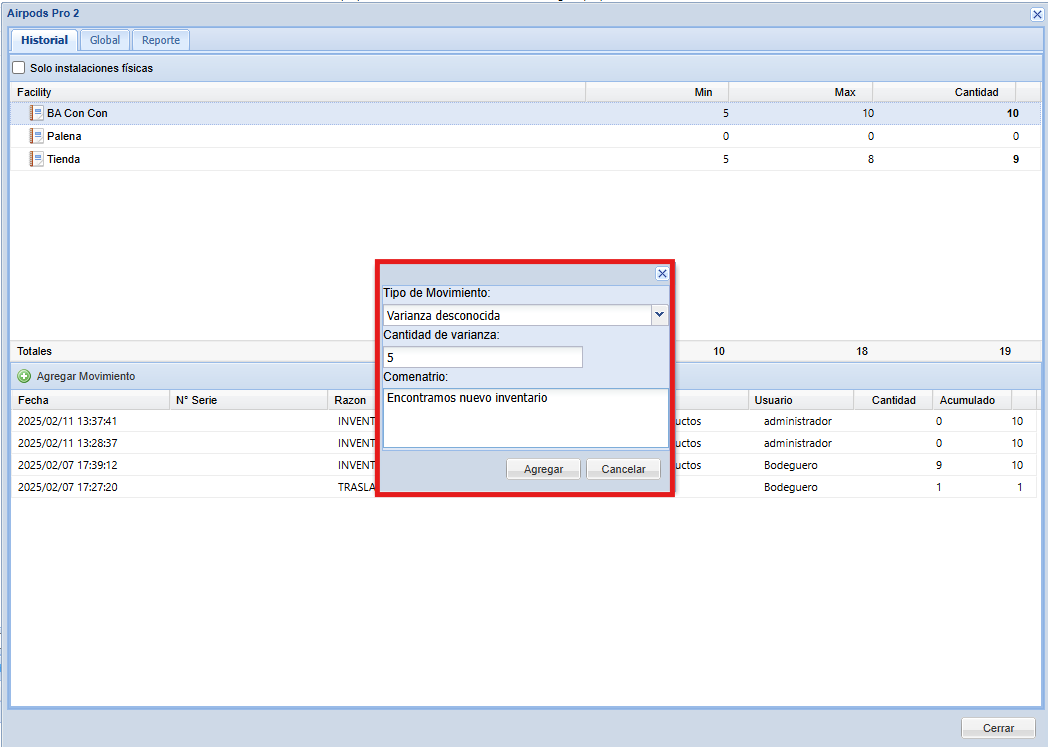The image size is (1048, 747).
Task: Click the Tienda facility icon
Action: tap(37, 159)
